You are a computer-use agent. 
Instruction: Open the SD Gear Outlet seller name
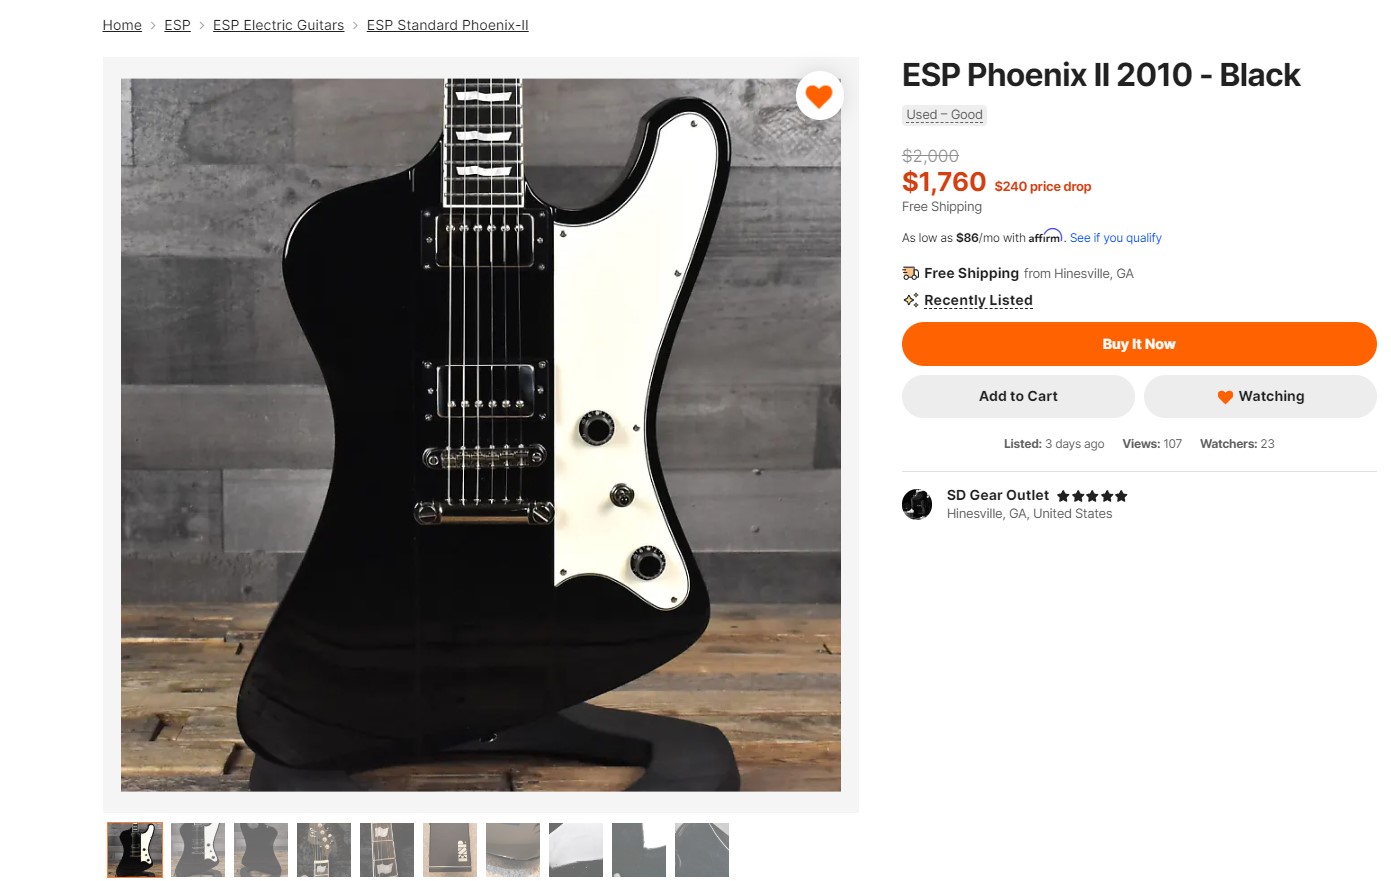tap(997, 495)
